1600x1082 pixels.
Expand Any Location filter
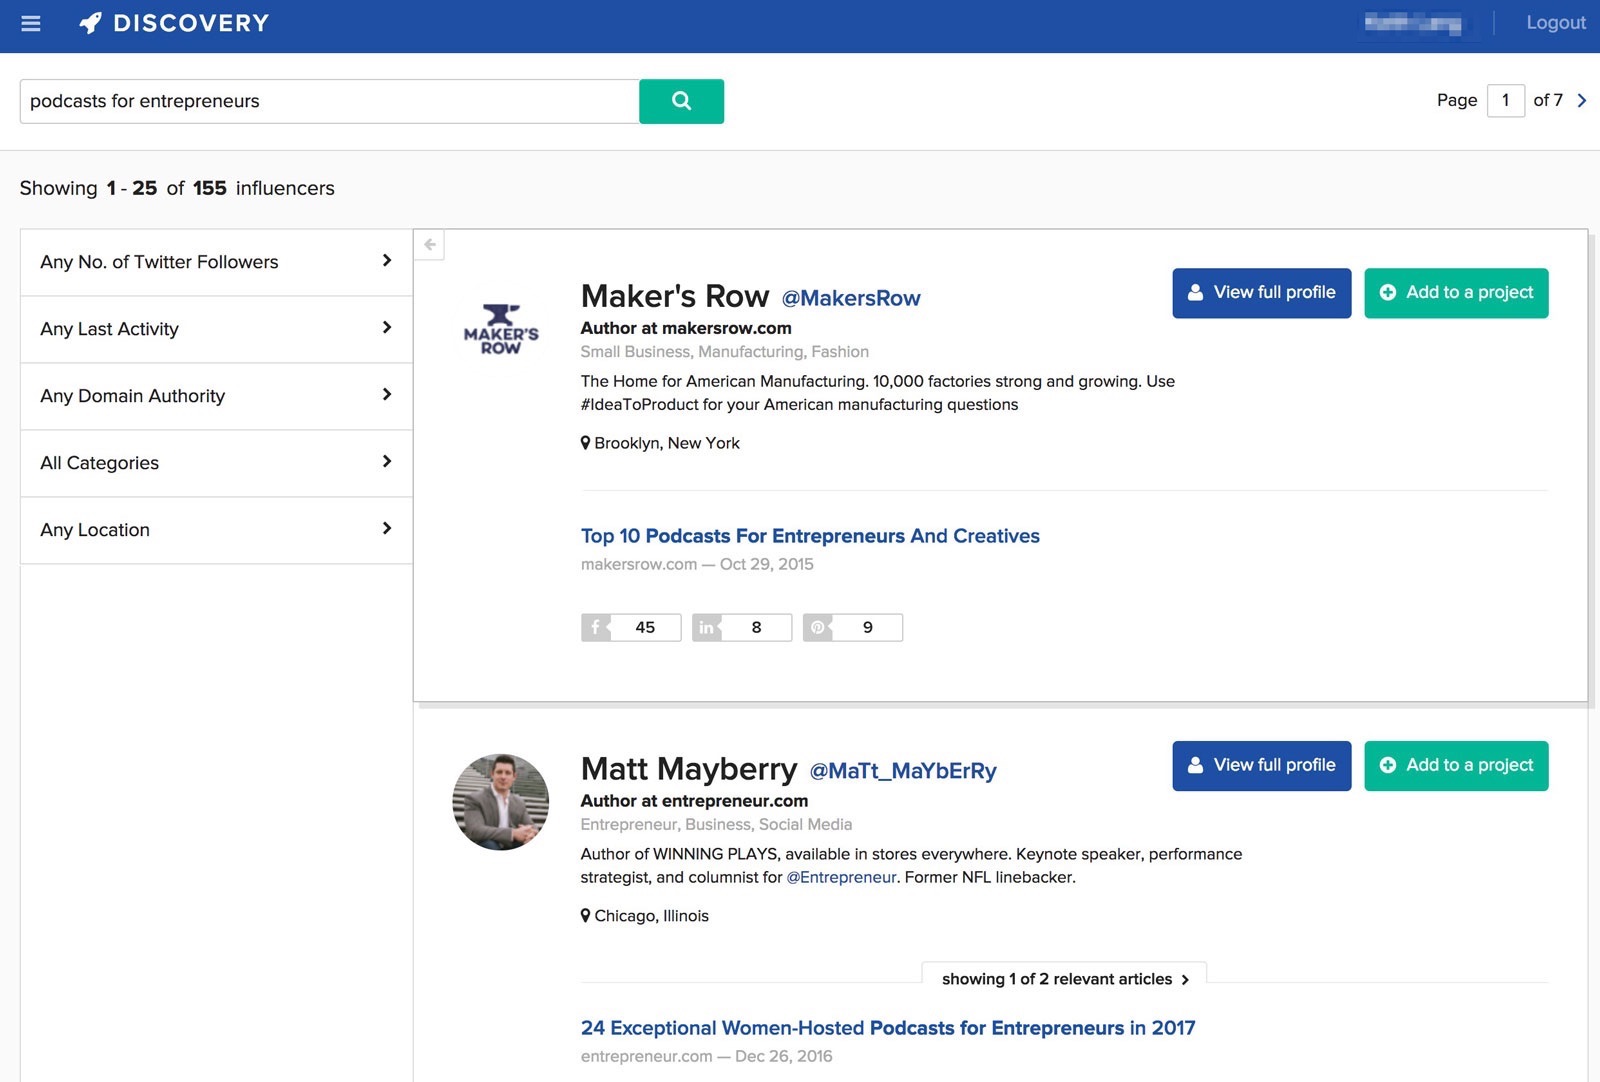point(216,530)
